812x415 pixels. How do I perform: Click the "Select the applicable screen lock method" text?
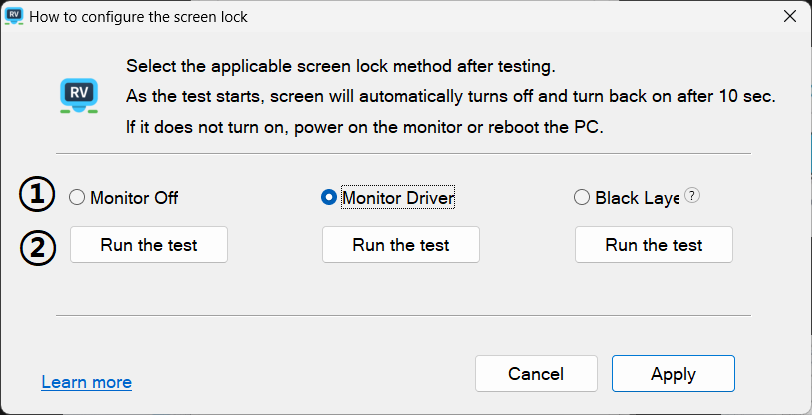click(340, 67)
